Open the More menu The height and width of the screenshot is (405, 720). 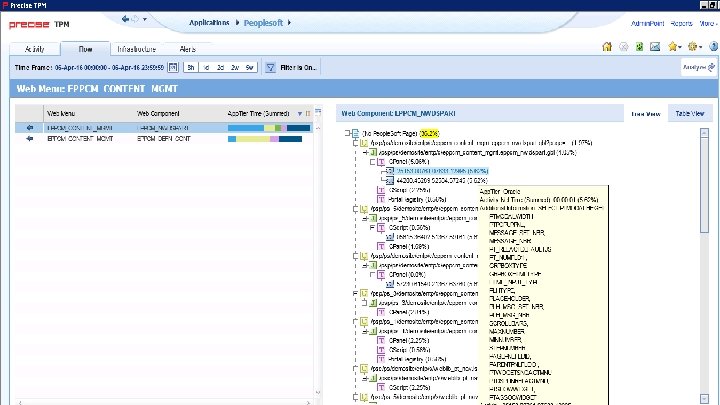click(x=708, y=23)
